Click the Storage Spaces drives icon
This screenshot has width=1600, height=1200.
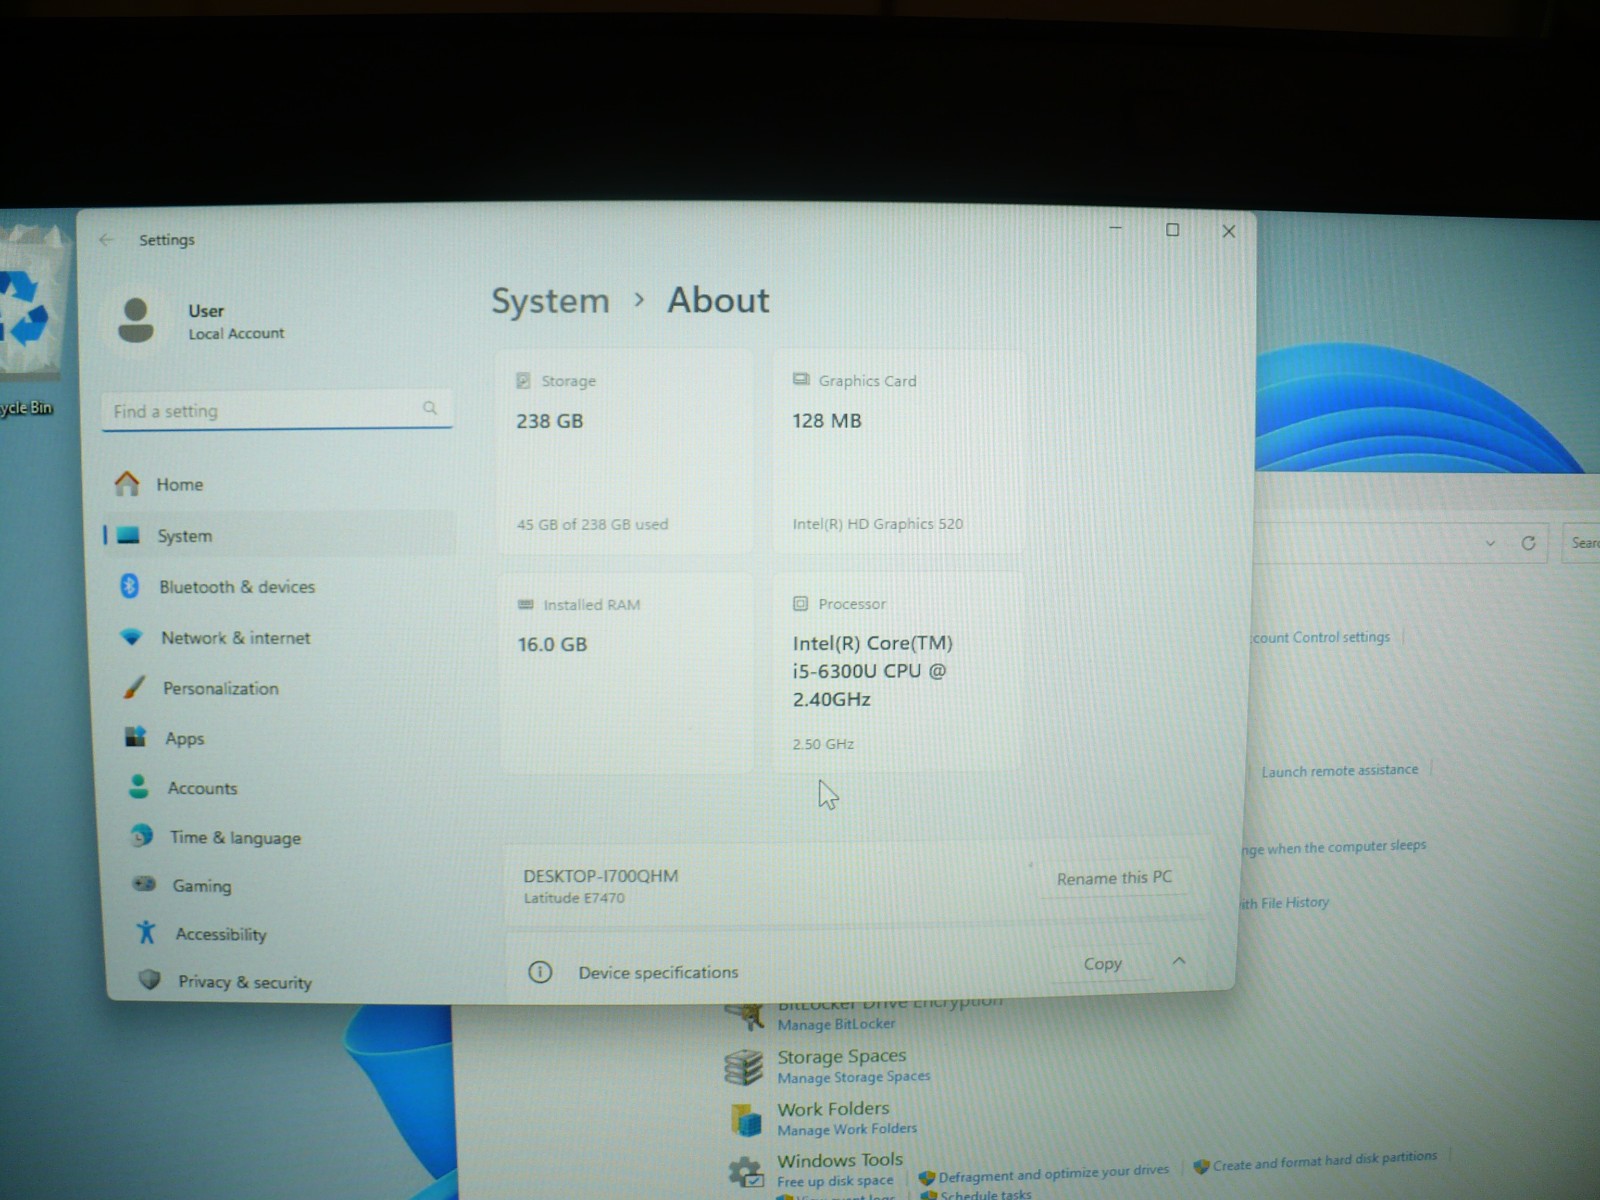pos(744,1067)
